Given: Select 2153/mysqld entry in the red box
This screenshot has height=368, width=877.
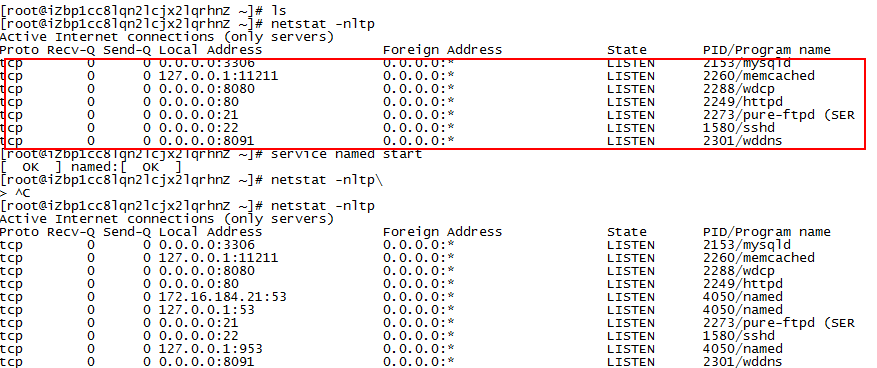Looking at the screenshot, I should 747,63.
